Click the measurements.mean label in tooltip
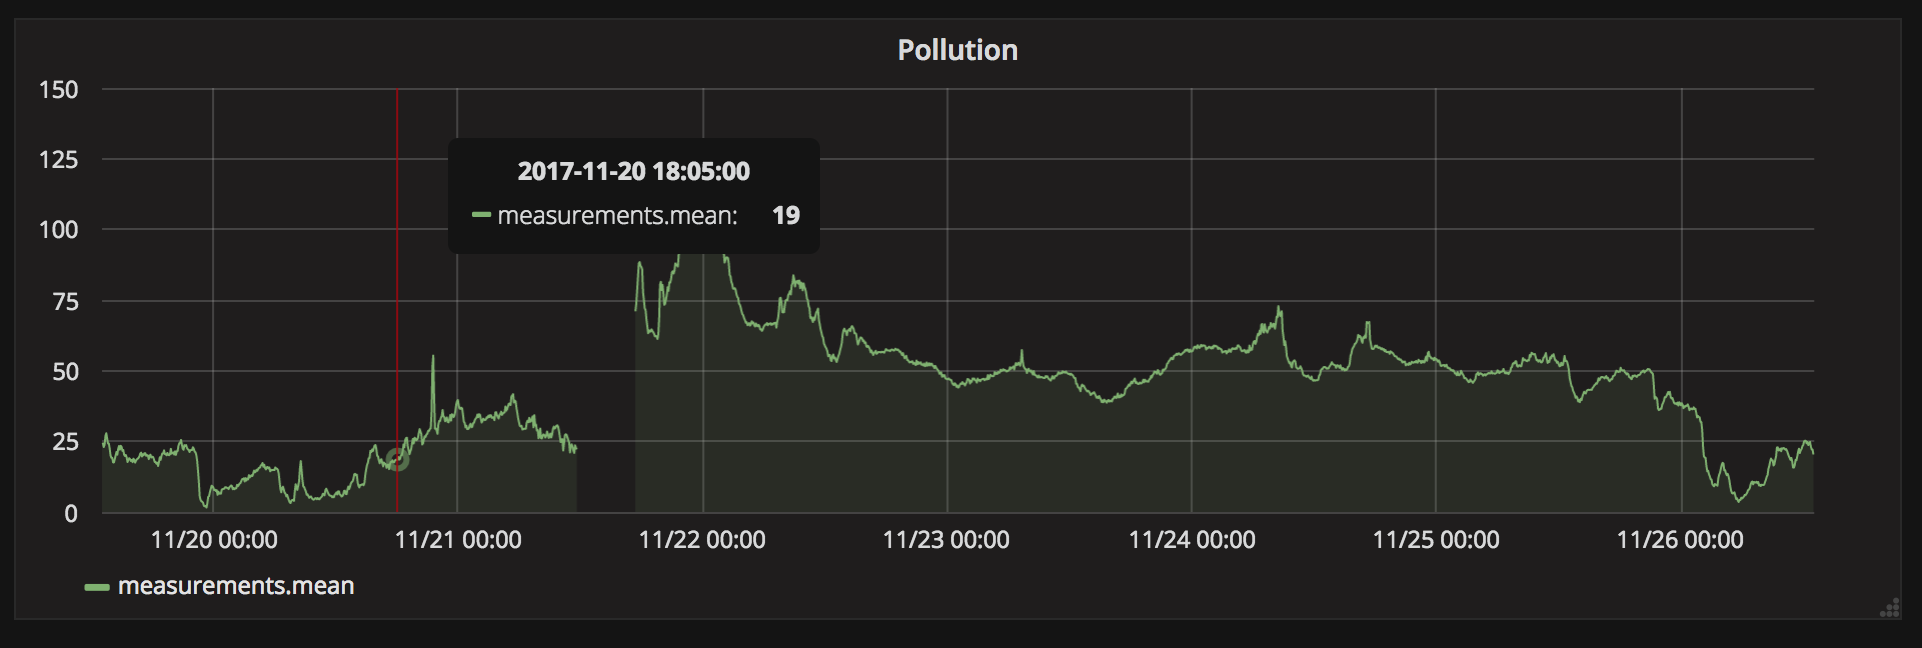Viewport: 1922px width, 648px height. tap(617, 215)
